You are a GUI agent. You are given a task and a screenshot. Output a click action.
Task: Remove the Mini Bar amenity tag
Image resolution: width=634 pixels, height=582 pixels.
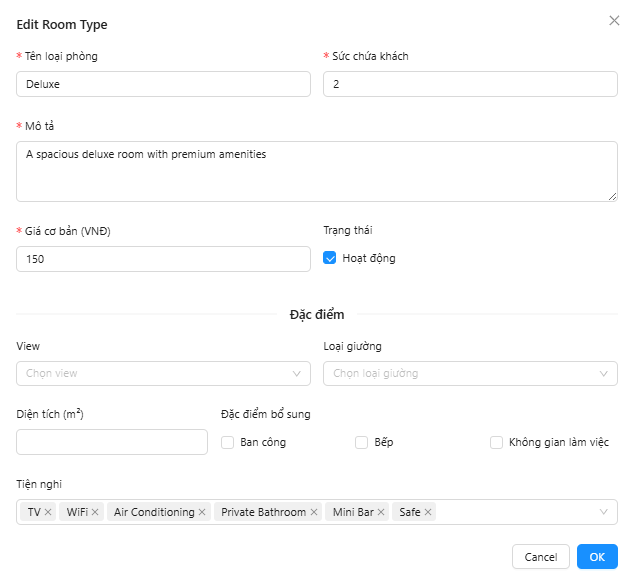(381, 512)
